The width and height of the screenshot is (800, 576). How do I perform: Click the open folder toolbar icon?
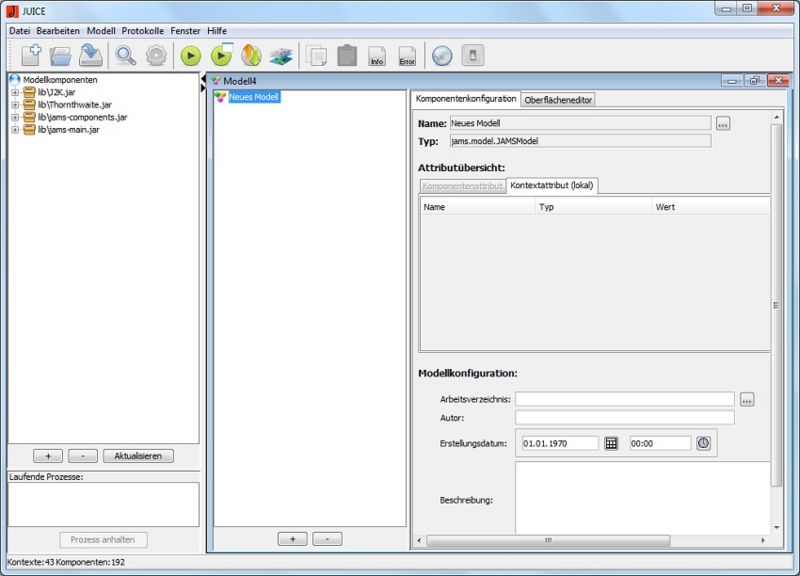pos(61,56)
